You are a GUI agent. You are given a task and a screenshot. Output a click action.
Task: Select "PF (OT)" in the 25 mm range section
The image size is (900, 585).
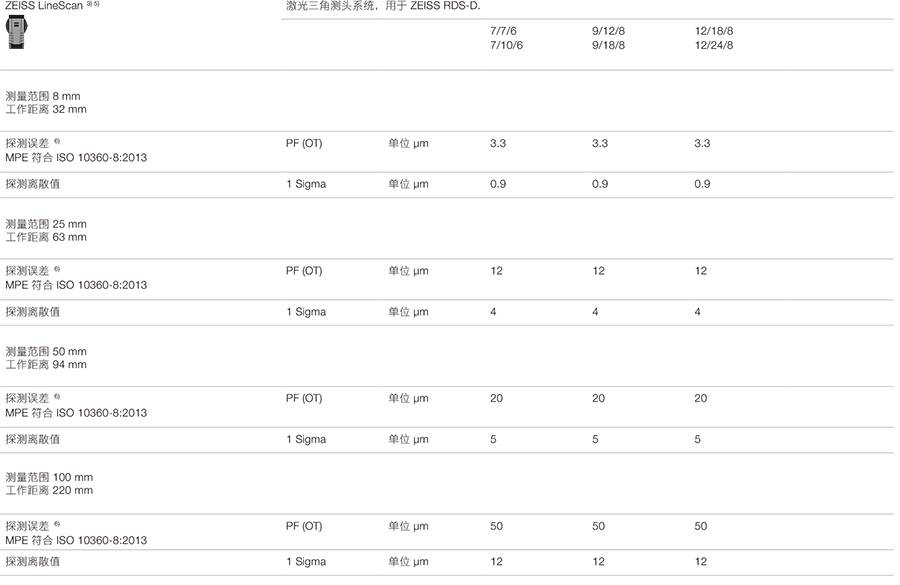304,271
